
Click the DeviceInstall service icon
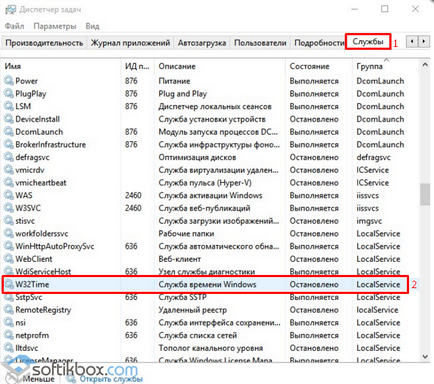(x=8, y=119)
